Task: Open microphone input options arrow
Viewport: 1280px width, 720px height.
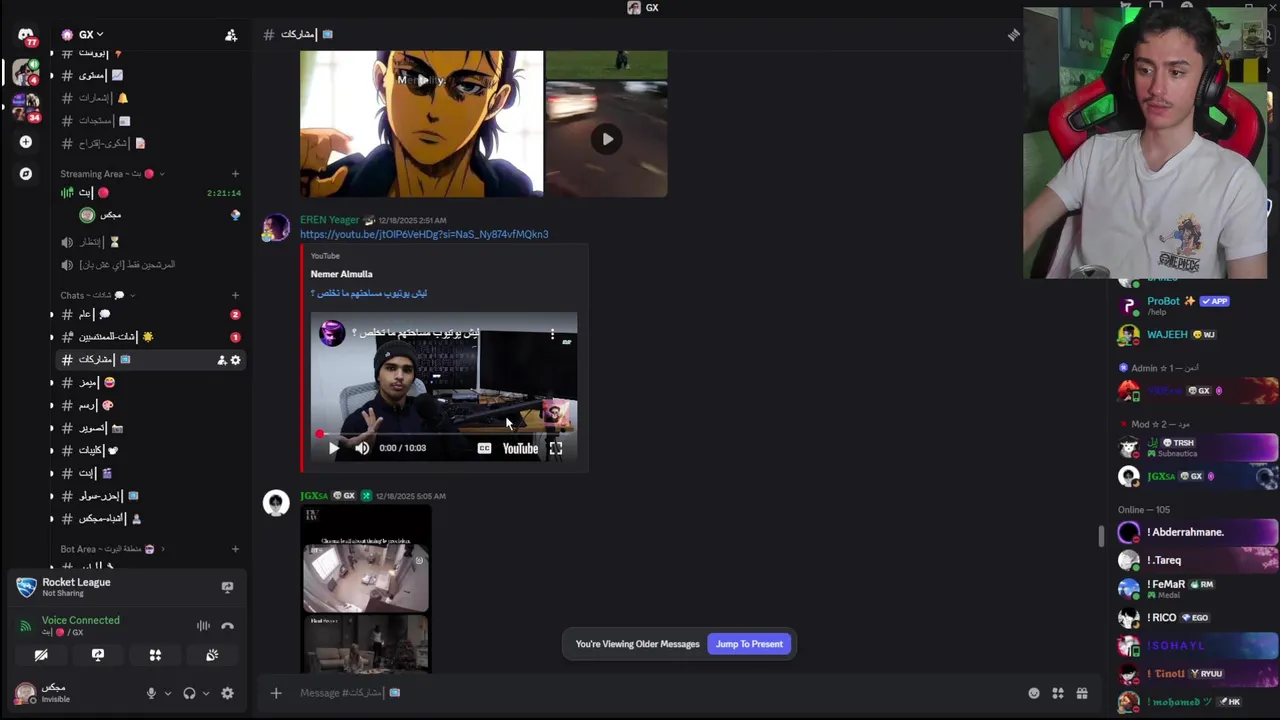Action: tap(167, 693)
